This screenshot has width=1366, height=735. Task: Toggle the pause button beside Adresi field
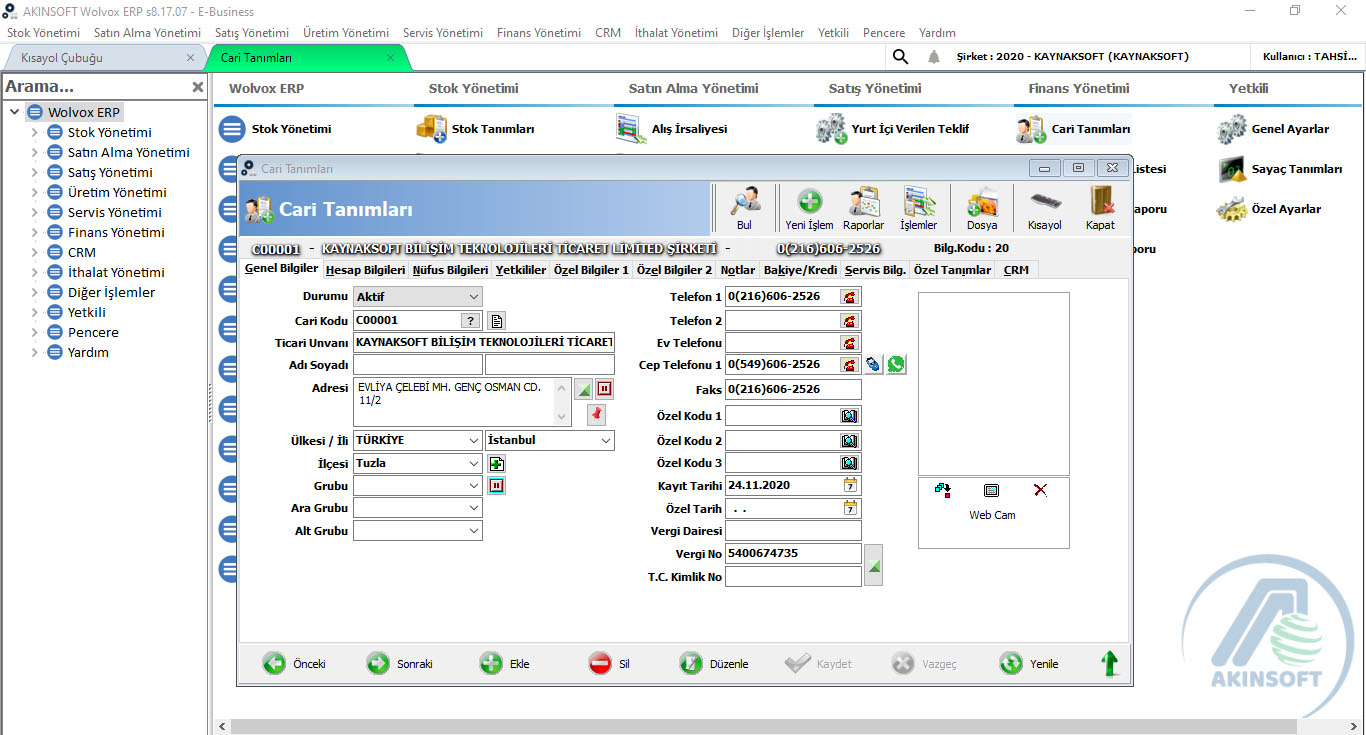click(604, 388)
